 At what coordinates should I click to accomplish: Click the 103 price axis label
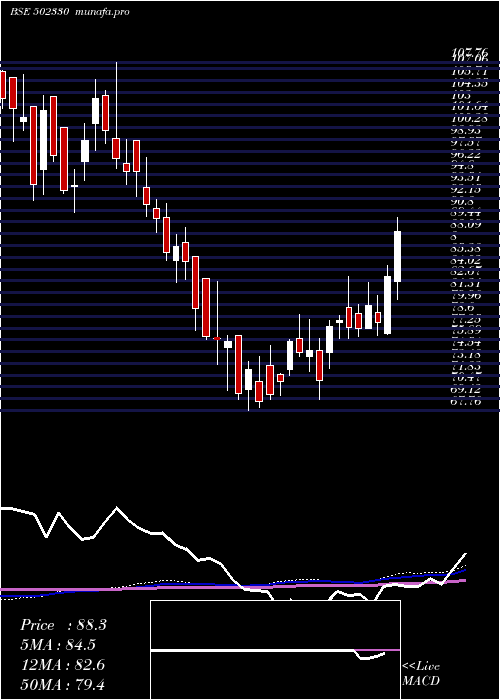(x=460, y=95)
